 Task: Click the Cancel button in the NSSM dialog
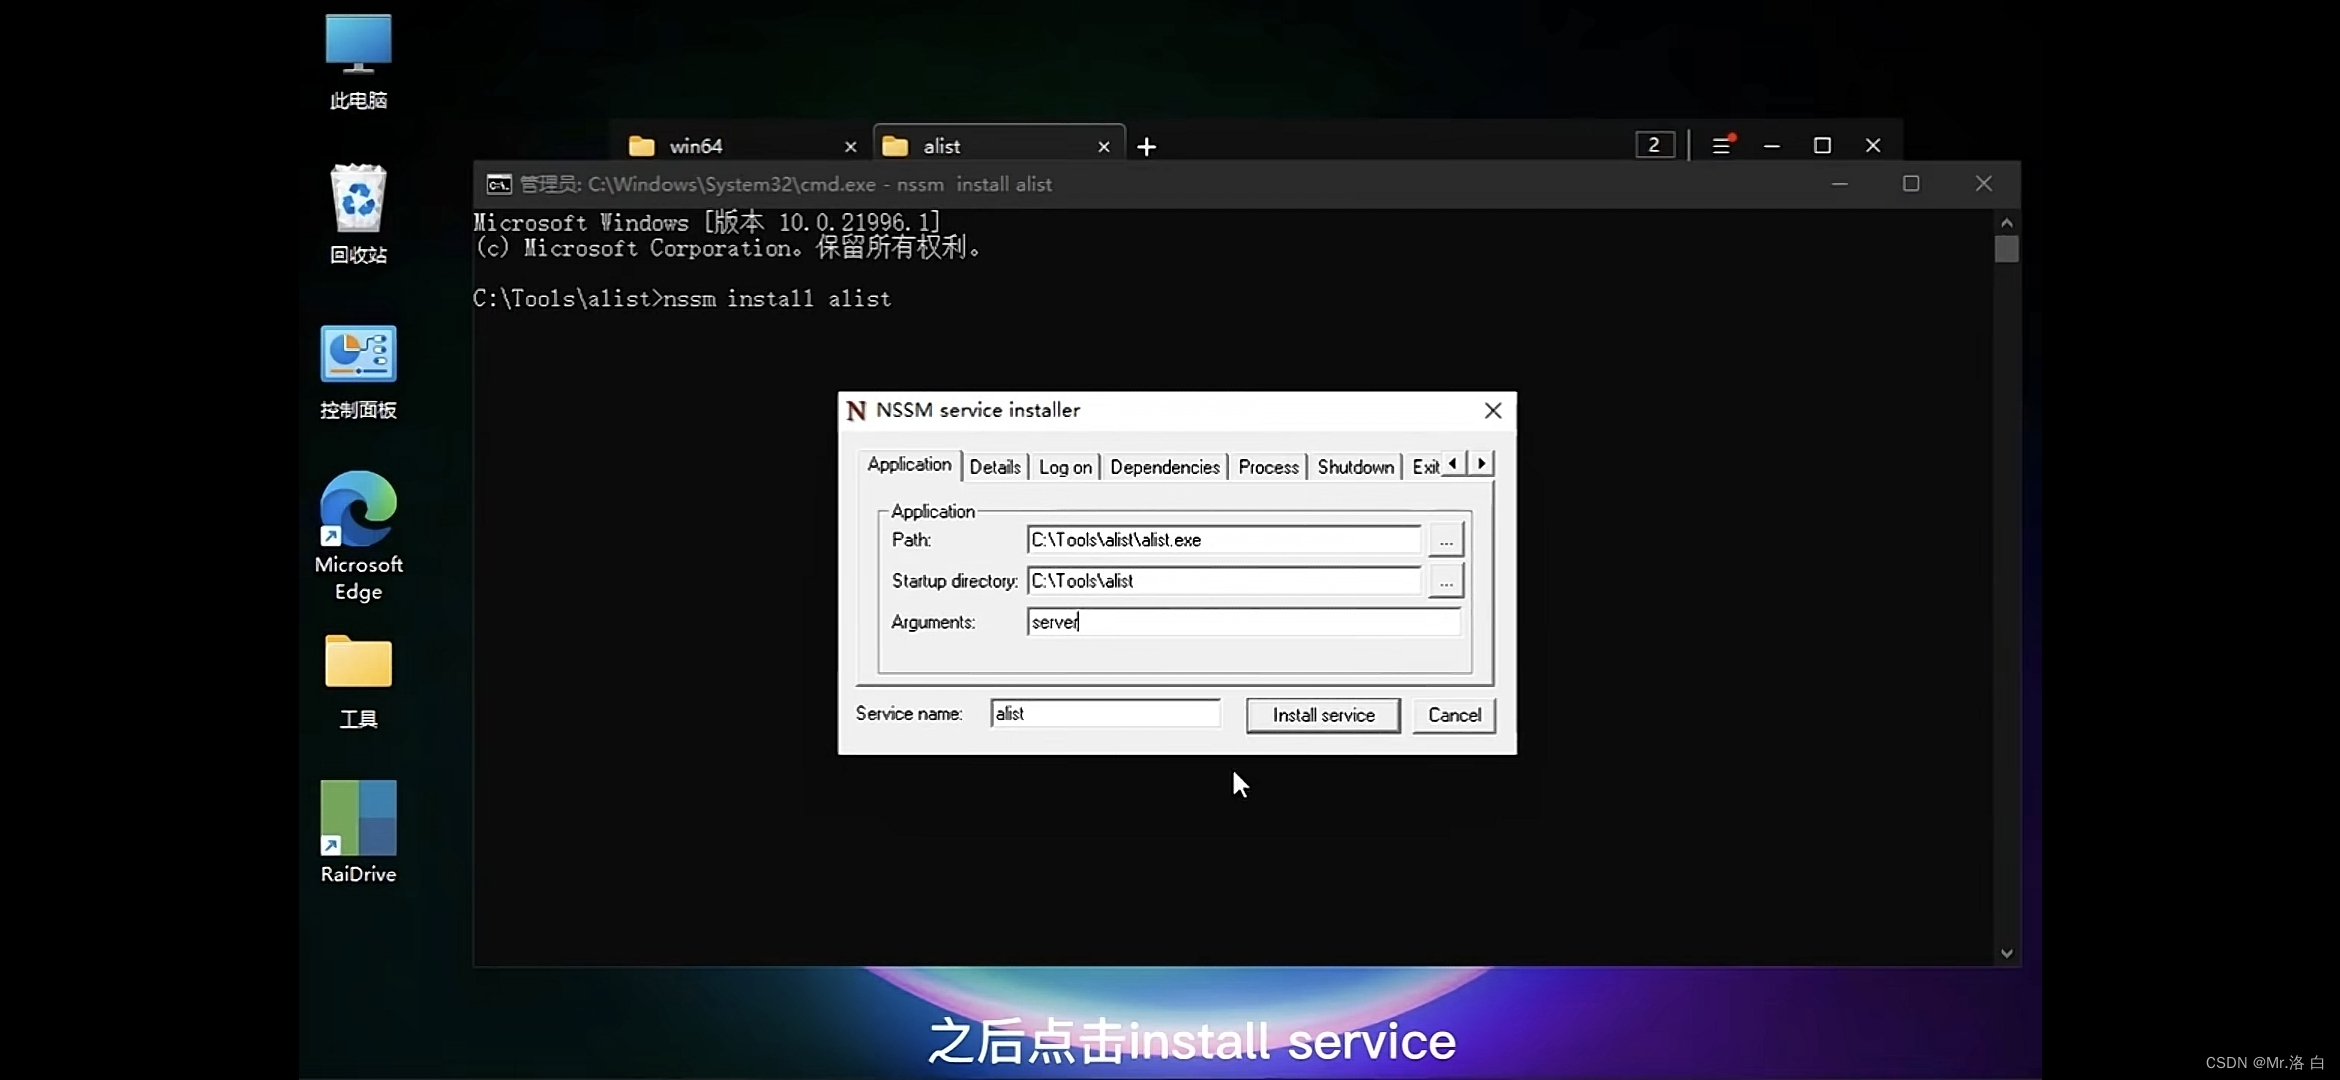pos(1453,715)
